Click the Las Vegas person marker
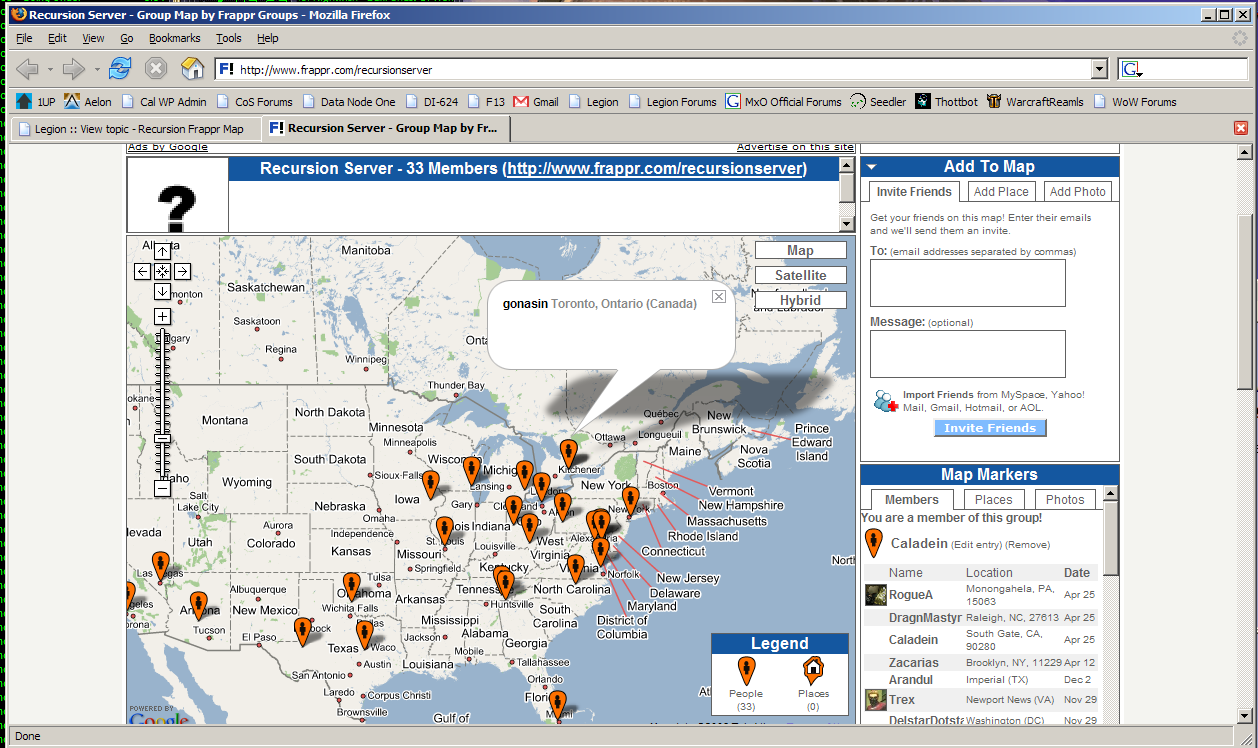 160,566
